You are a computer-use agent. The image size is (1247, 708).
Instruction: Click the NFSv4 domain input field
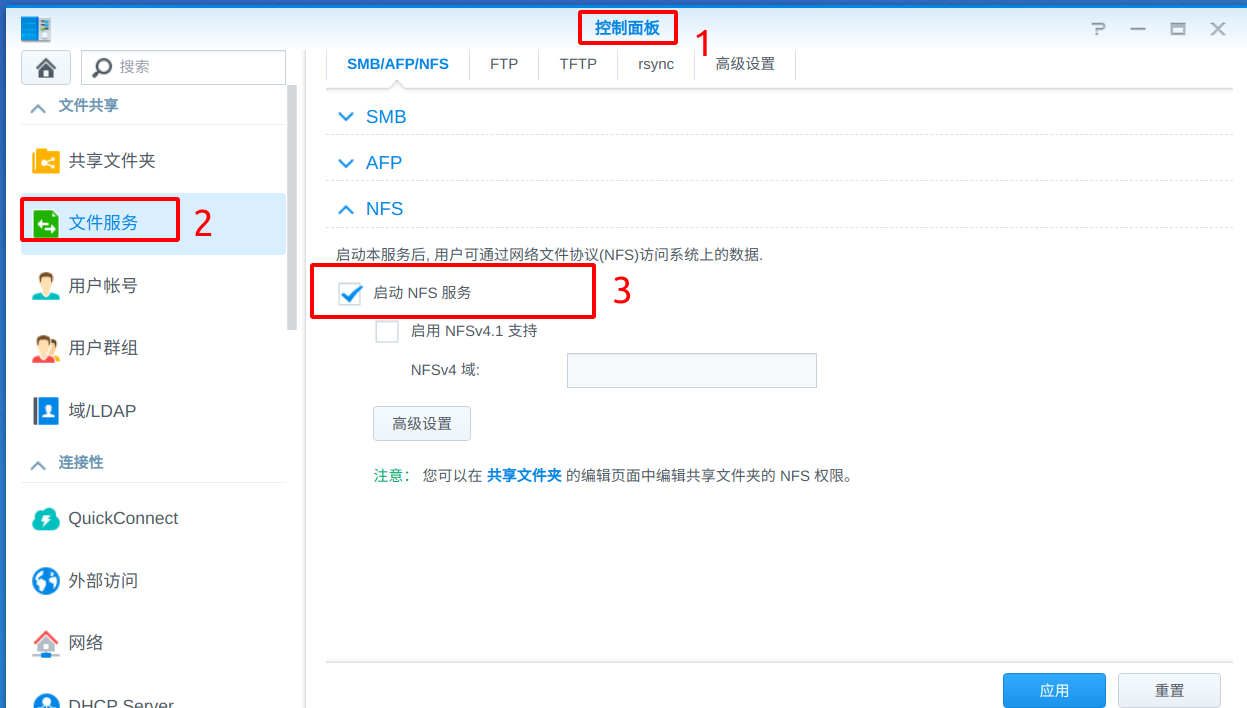(691, 370)
